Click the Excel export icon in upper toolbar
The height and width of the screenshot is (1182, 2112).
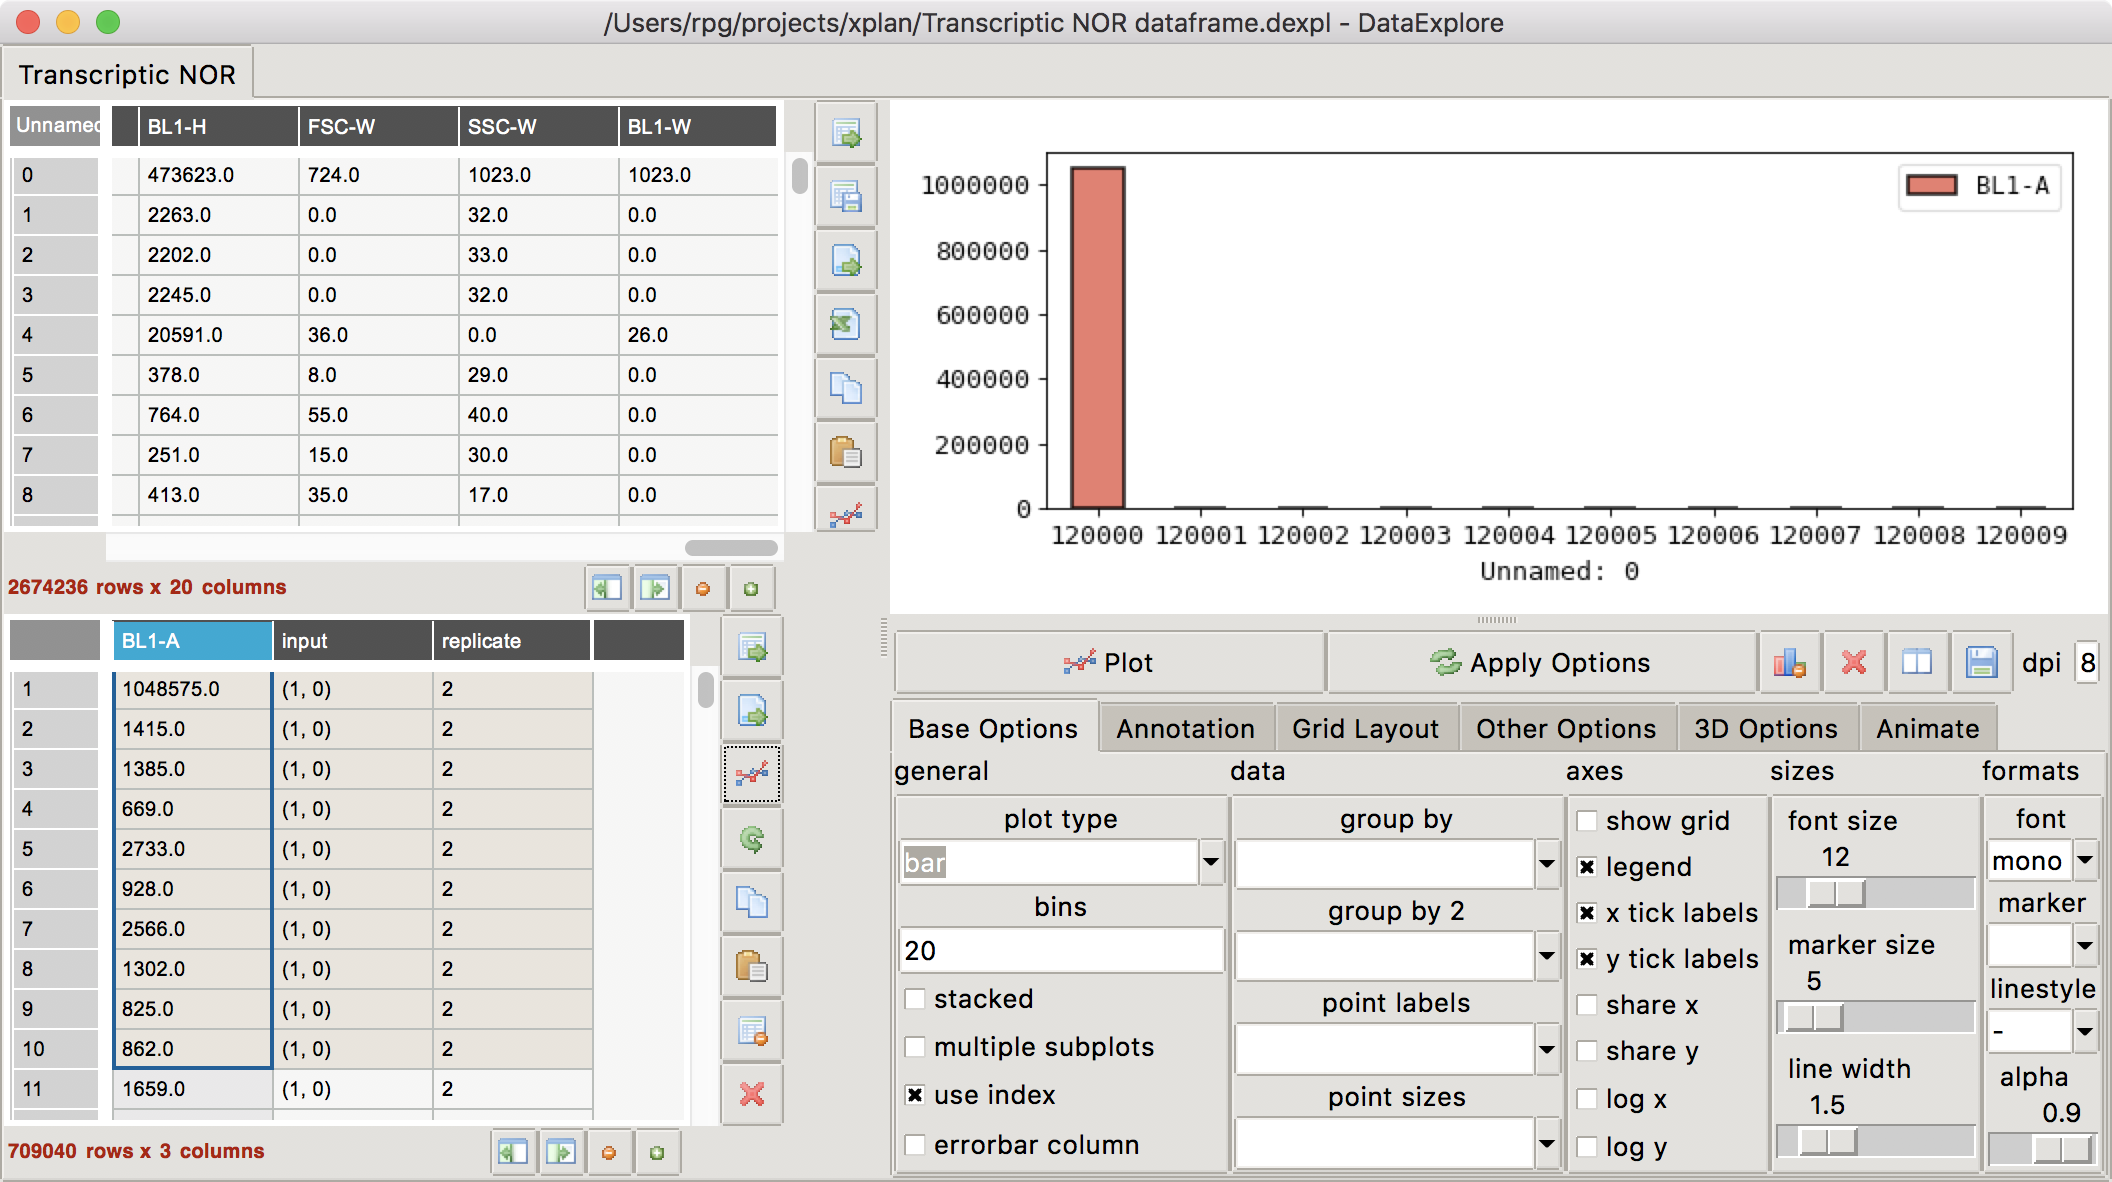point(846,324)
